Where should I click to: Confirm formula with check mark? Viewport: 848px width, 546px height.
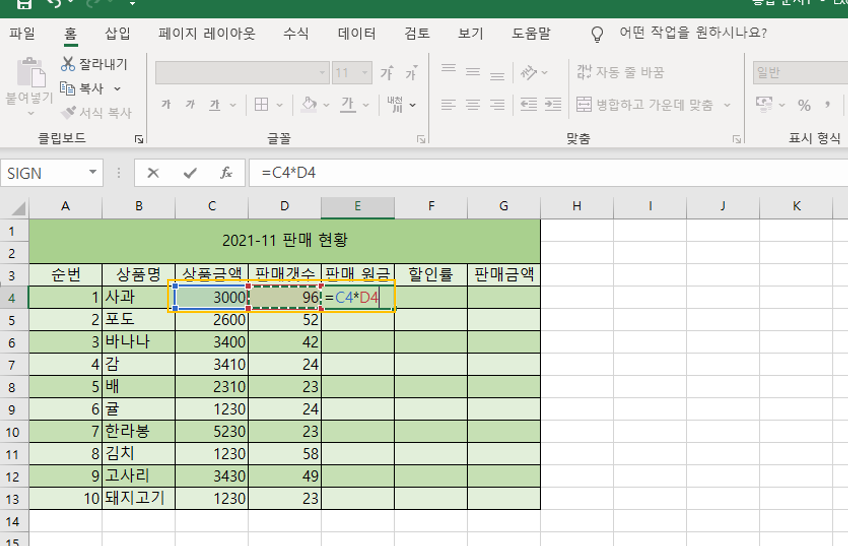190,173
